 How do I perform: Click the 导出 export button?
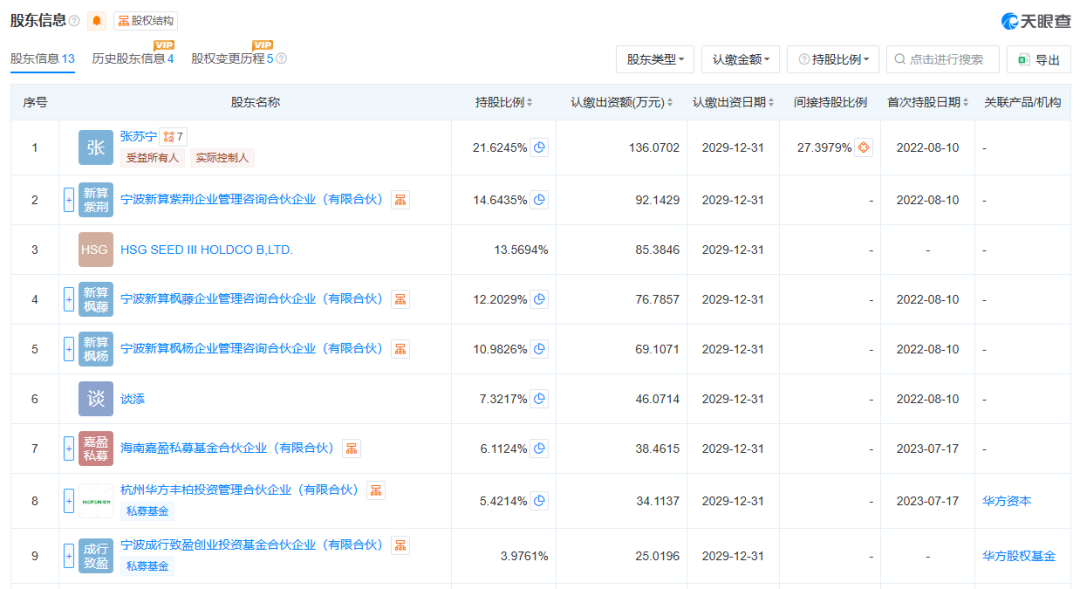[1039, 59]
